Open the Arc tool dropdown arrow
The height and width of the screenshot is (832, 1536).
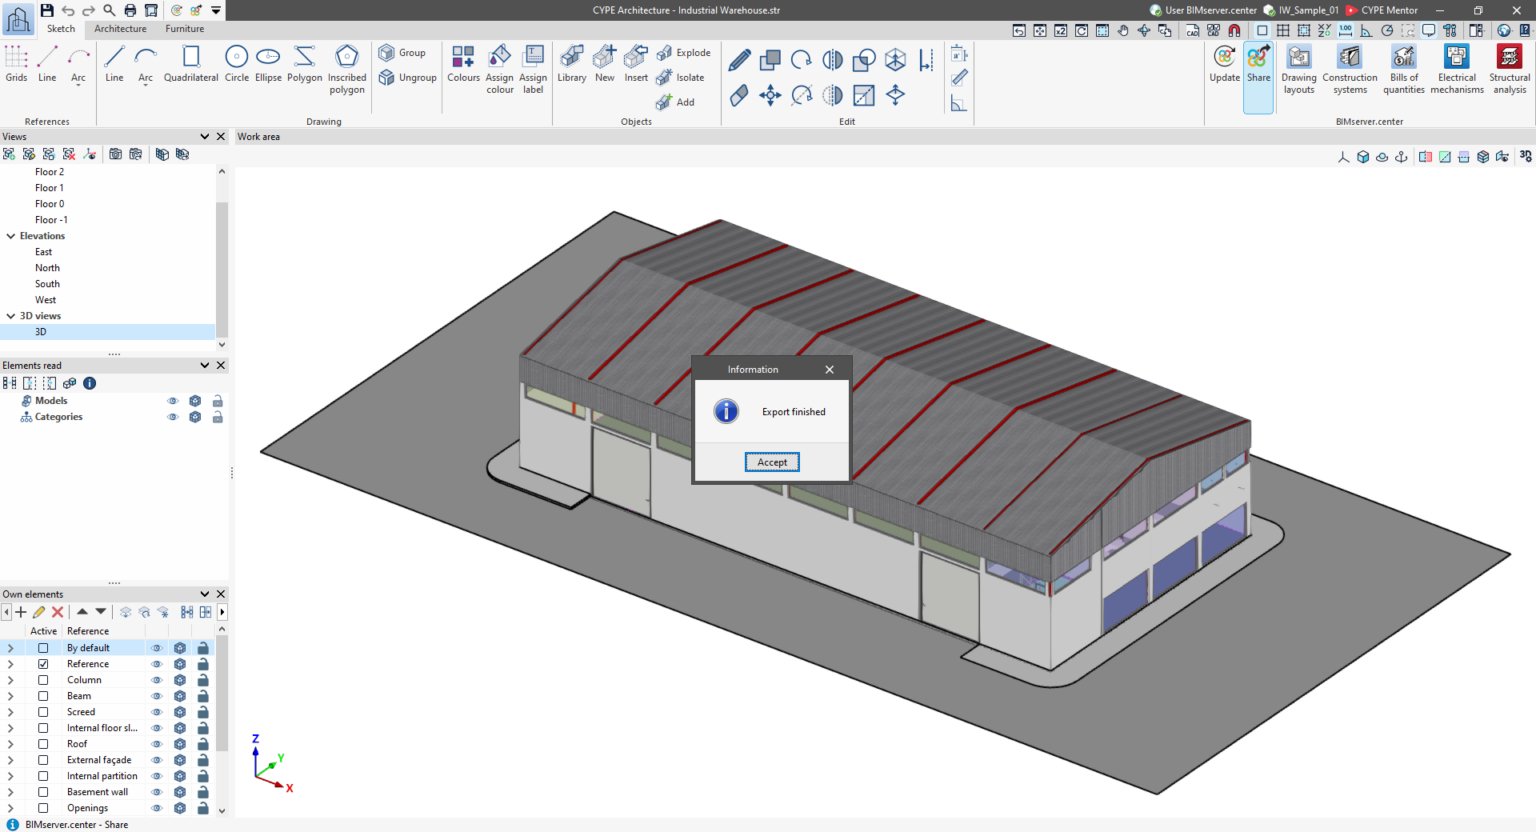tap(146, 86)
